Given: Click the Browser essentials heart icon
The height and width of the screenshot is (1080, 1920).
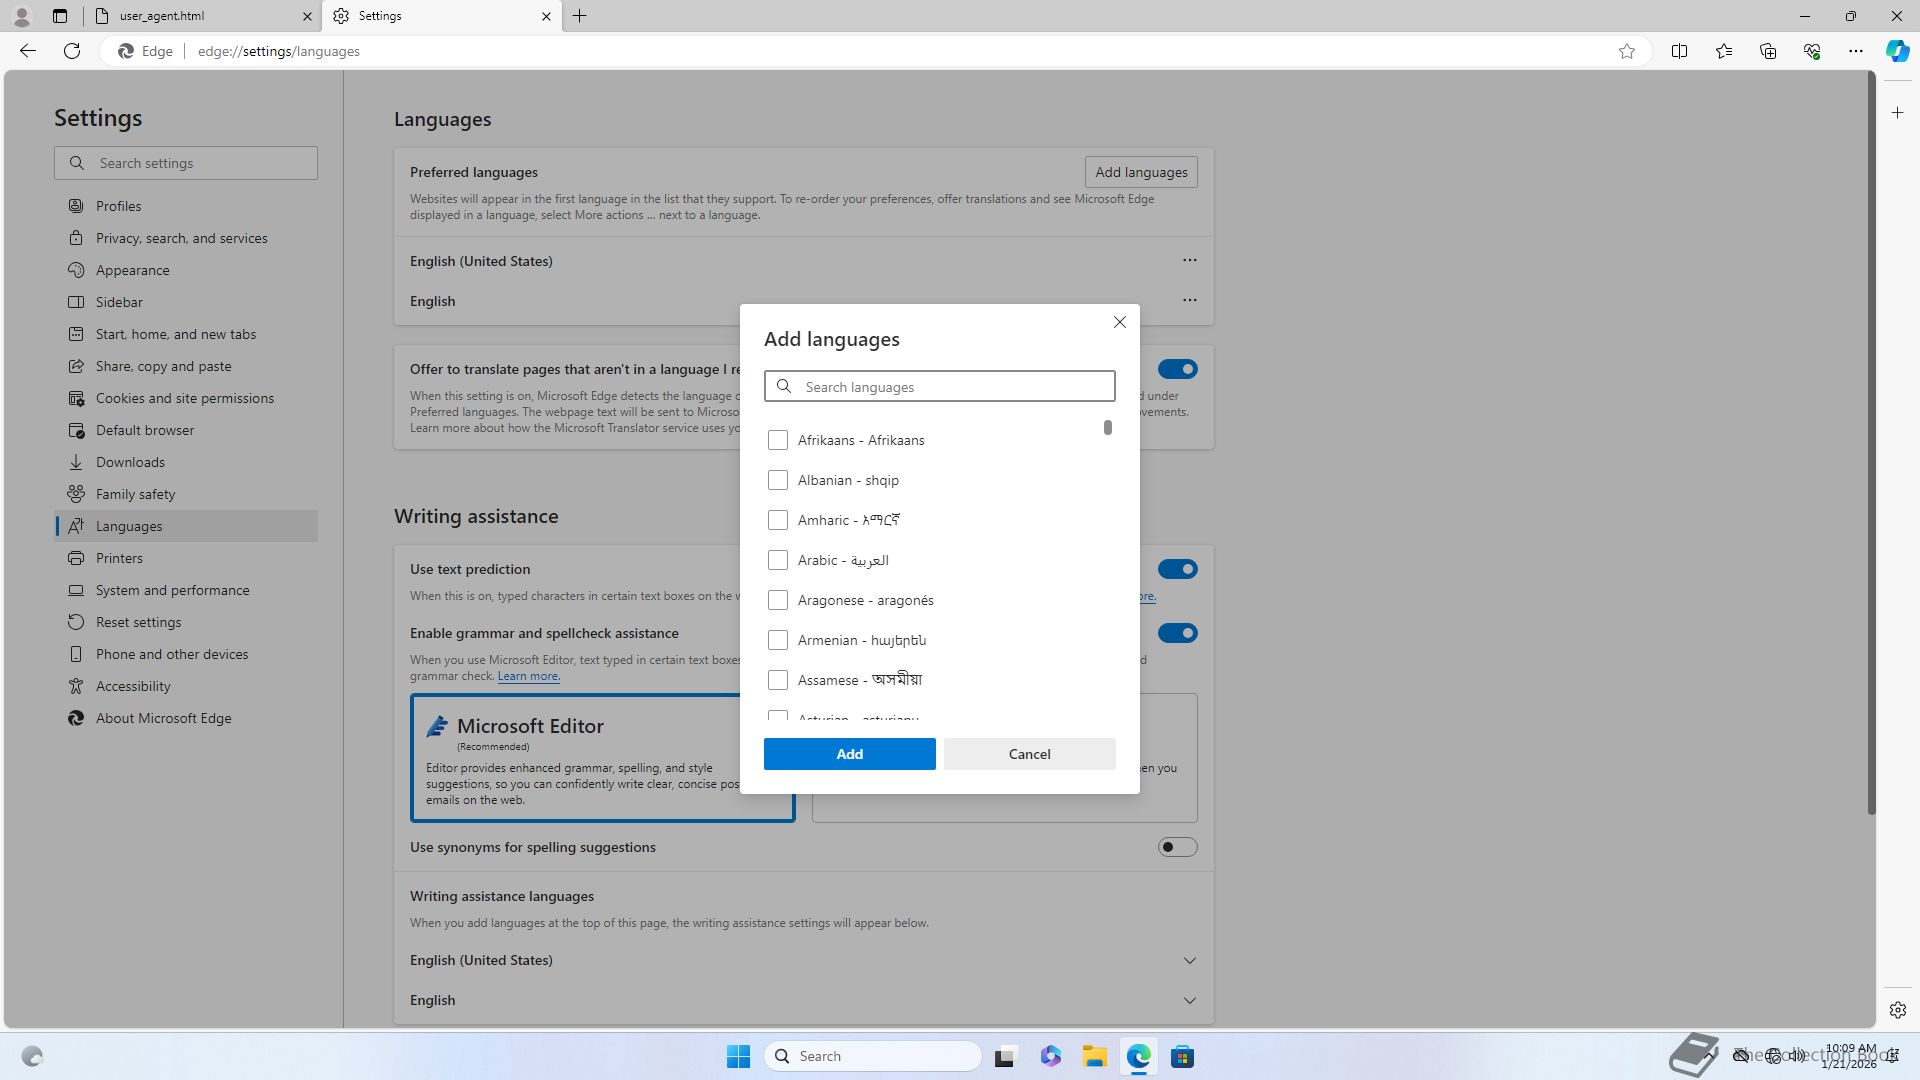Looking at the screenshot, I should [x=1811, y=51].
